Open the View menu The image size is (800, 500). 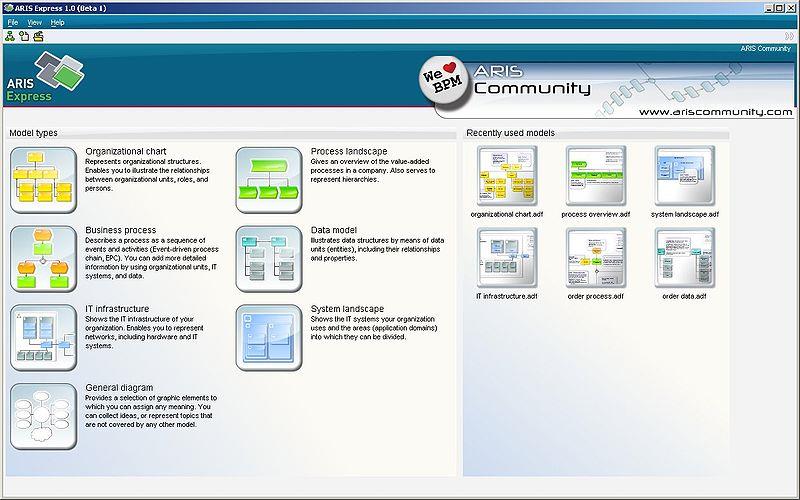pos(34,22)
